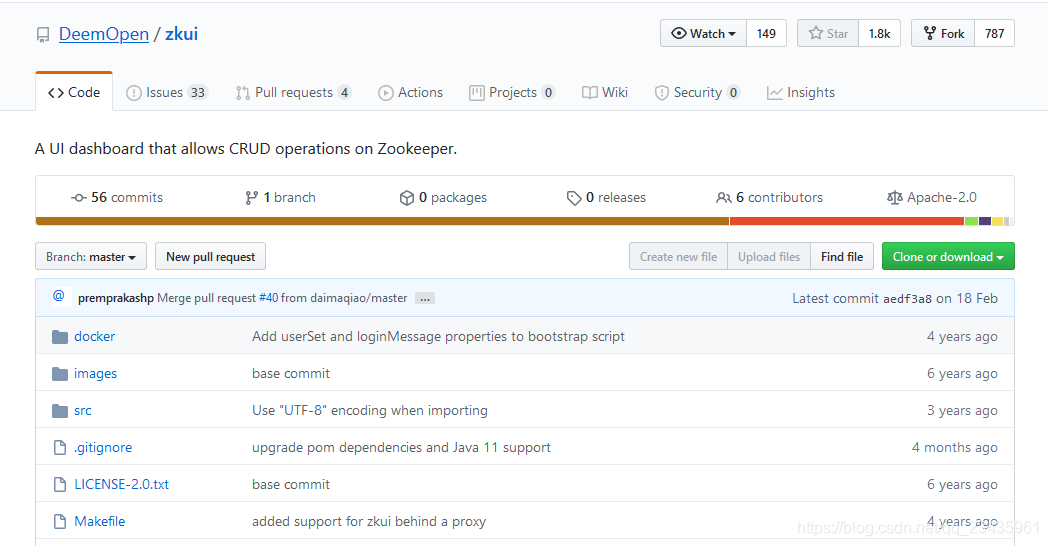Click the orange Java segment of language bar
The image size is (1048, 546).
coord(382,221)
